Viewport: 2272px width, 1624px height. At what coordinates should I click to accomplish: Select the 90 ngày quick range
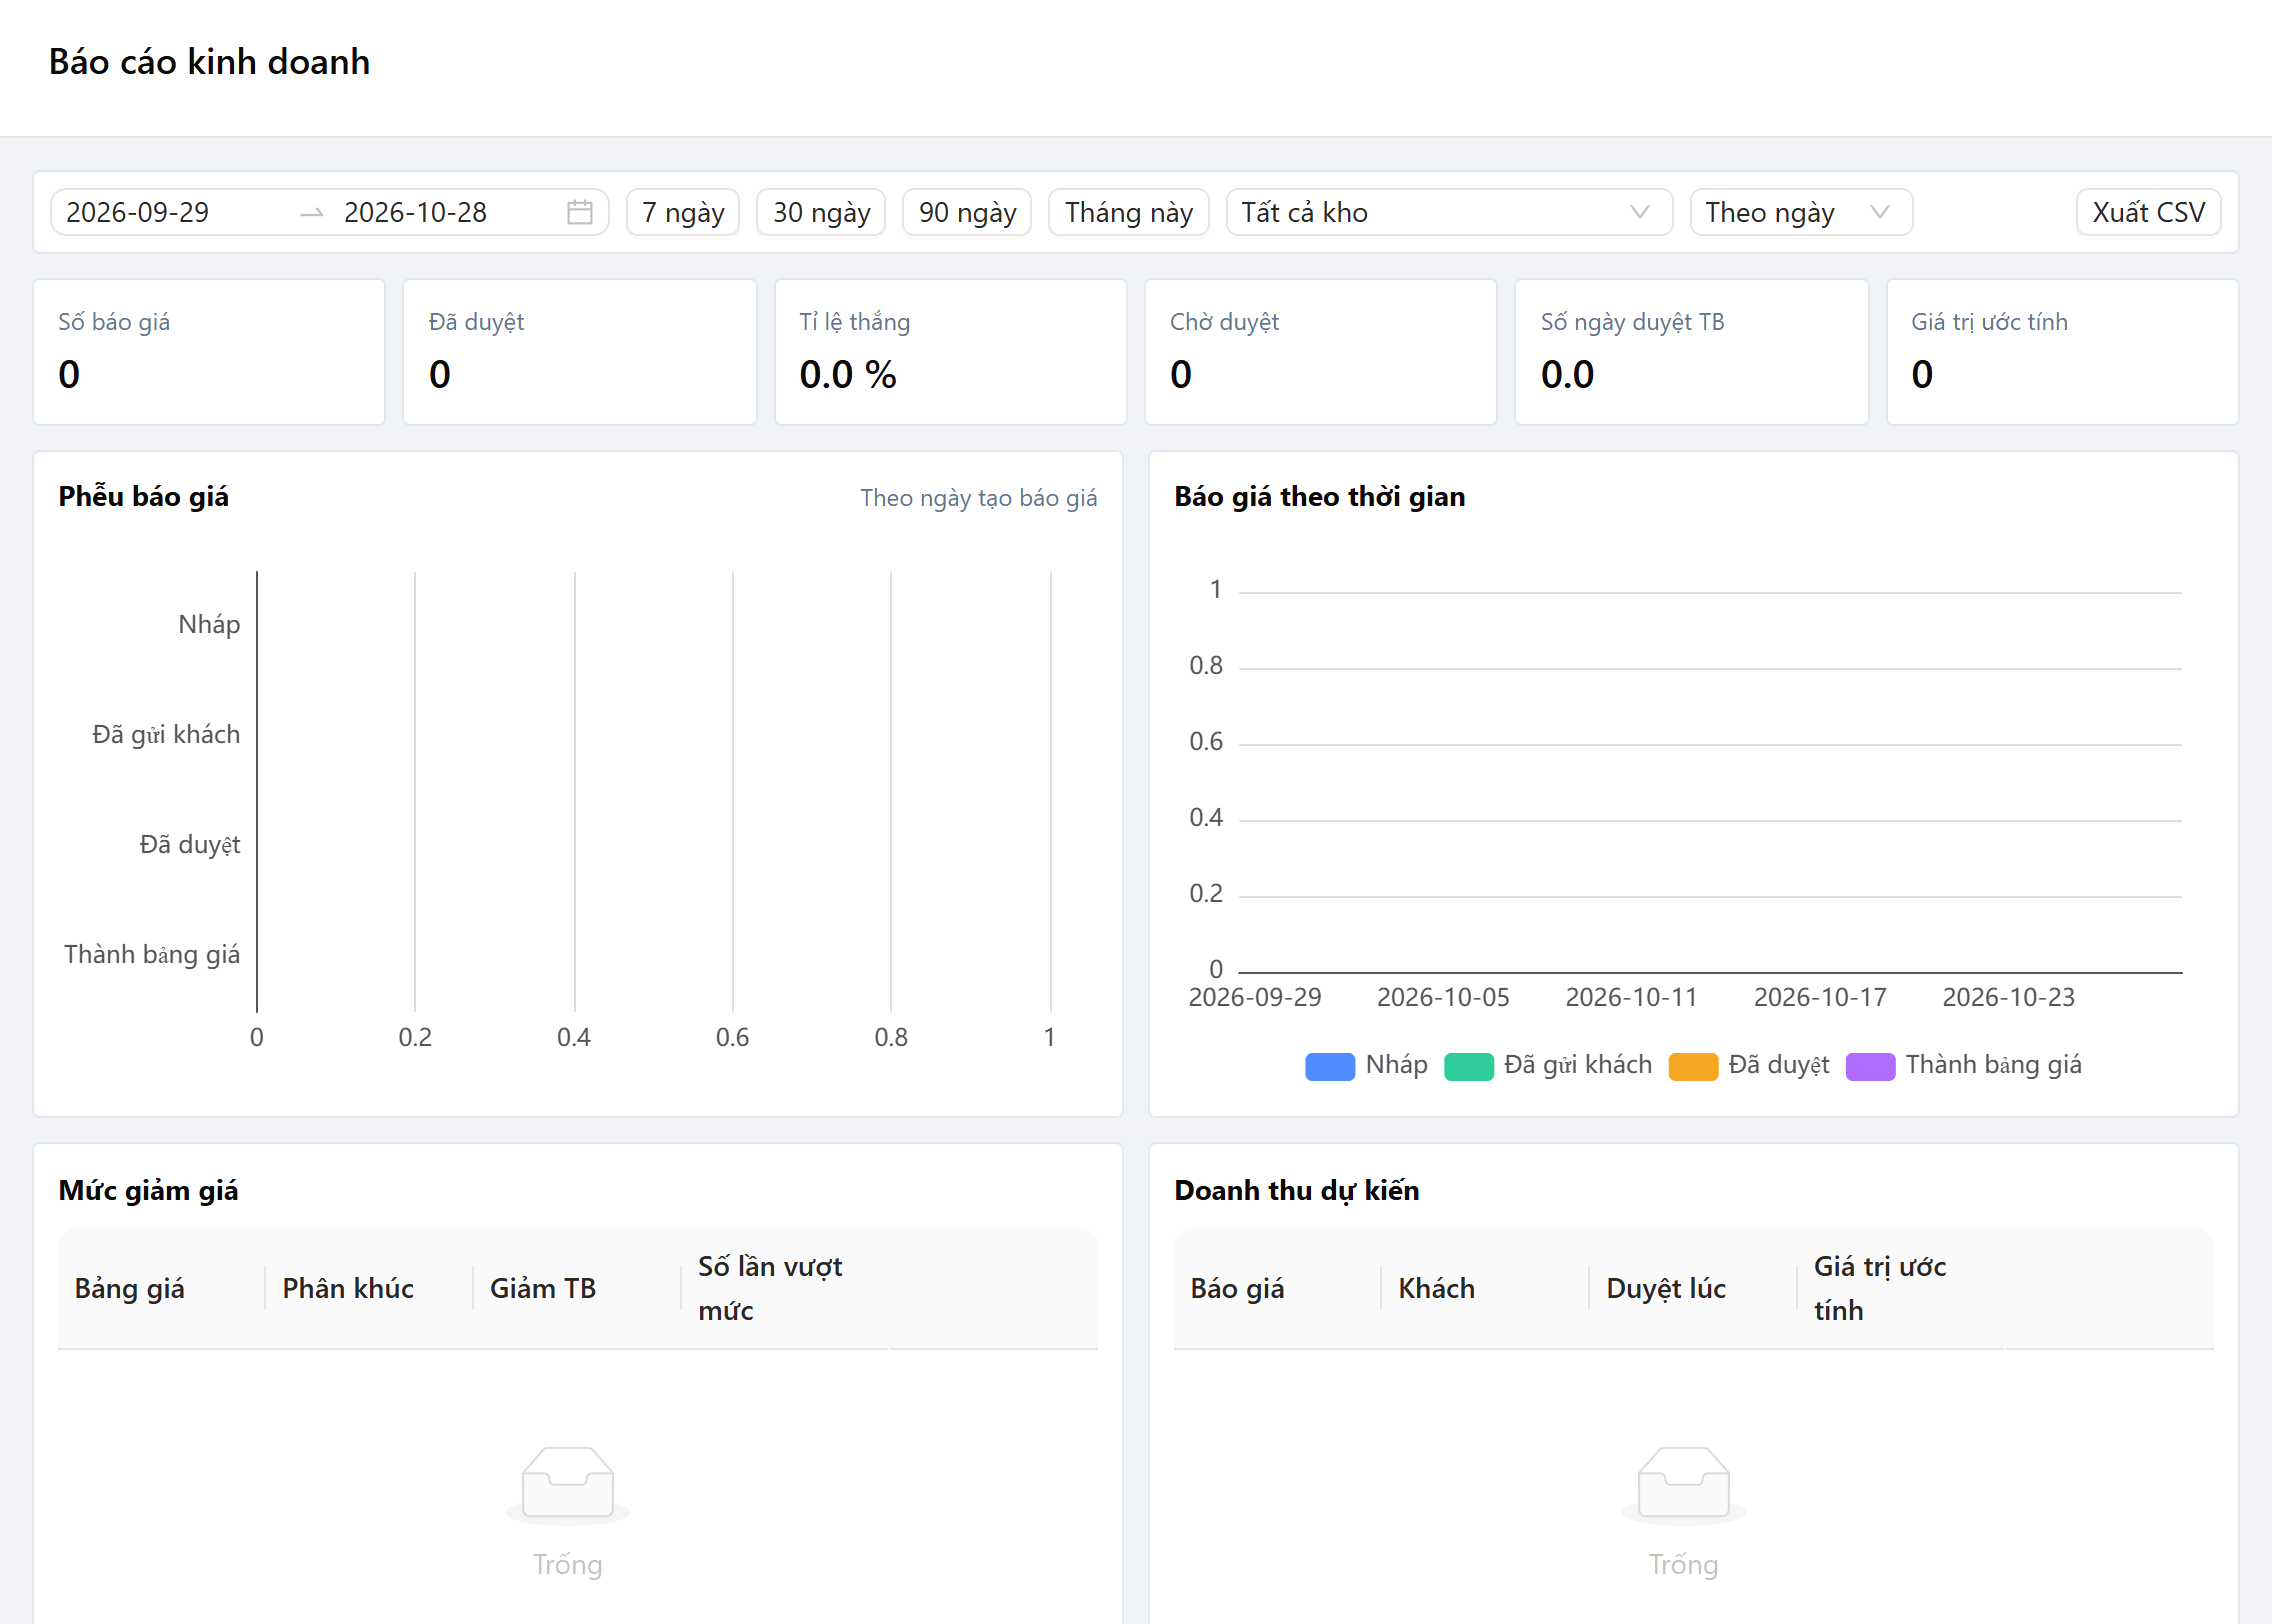click(x=967, y=212)
